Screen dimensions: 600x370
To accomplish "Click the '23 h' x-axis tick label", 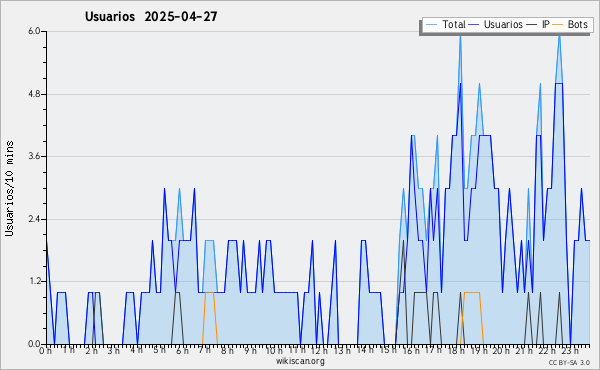I will point(569,351).
